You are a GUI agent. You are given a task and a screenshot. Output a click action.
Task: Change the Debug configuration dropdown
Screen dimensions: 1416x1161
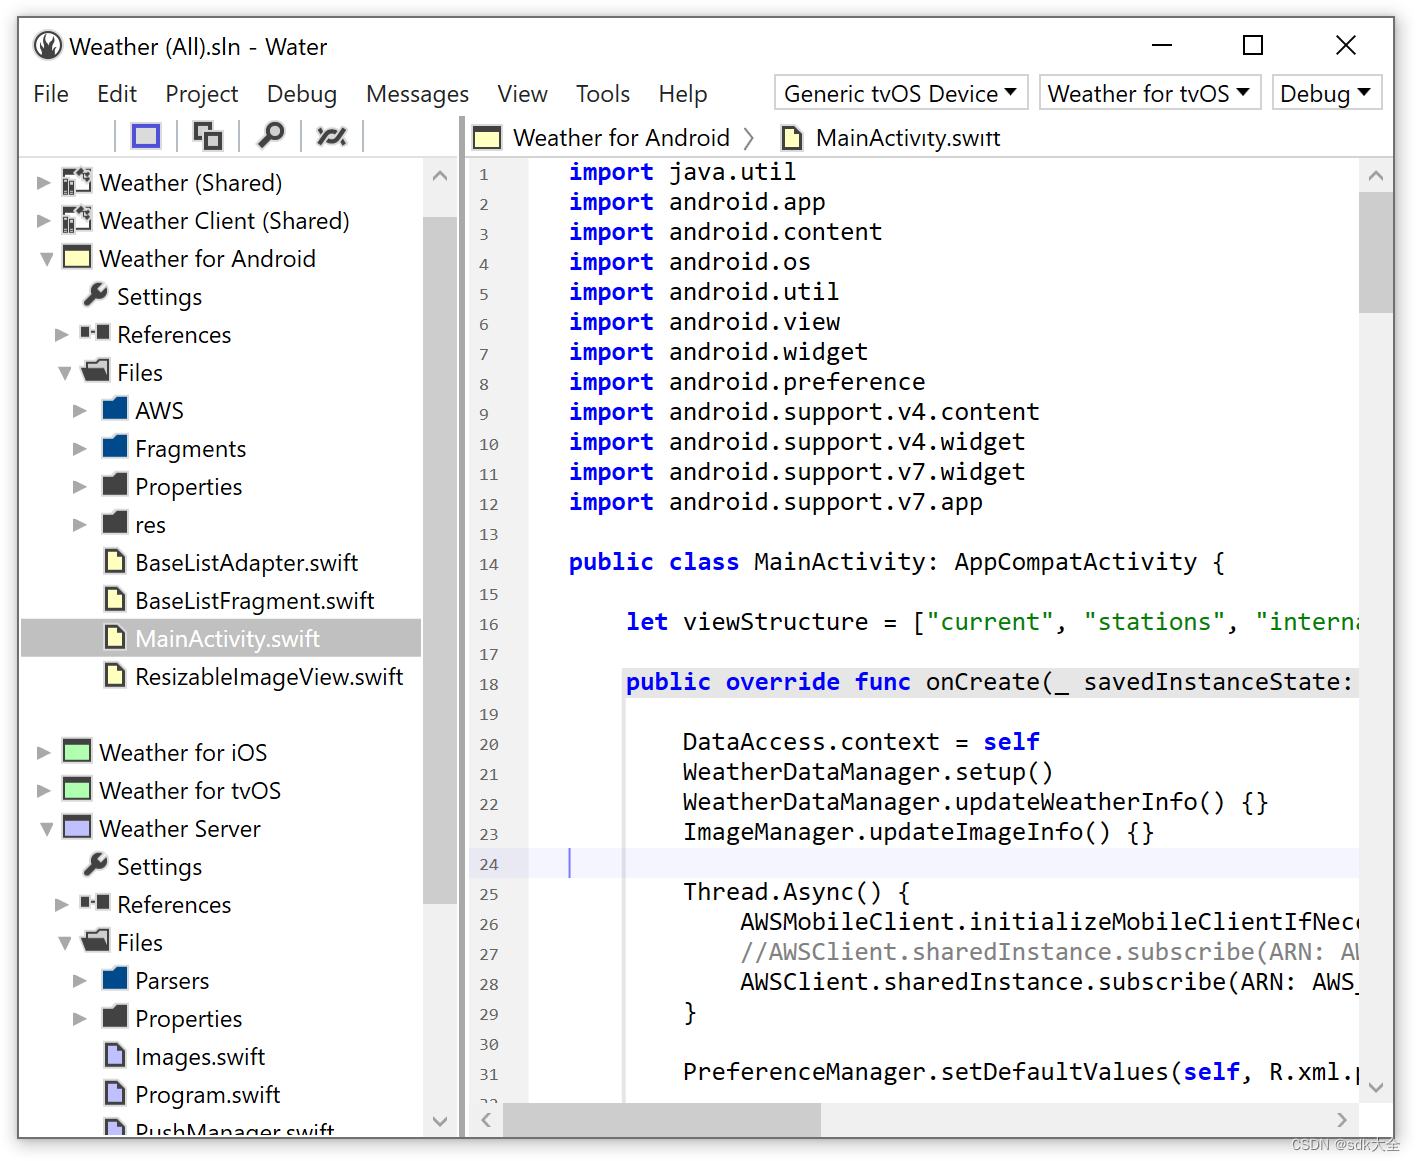(1327, 92)
